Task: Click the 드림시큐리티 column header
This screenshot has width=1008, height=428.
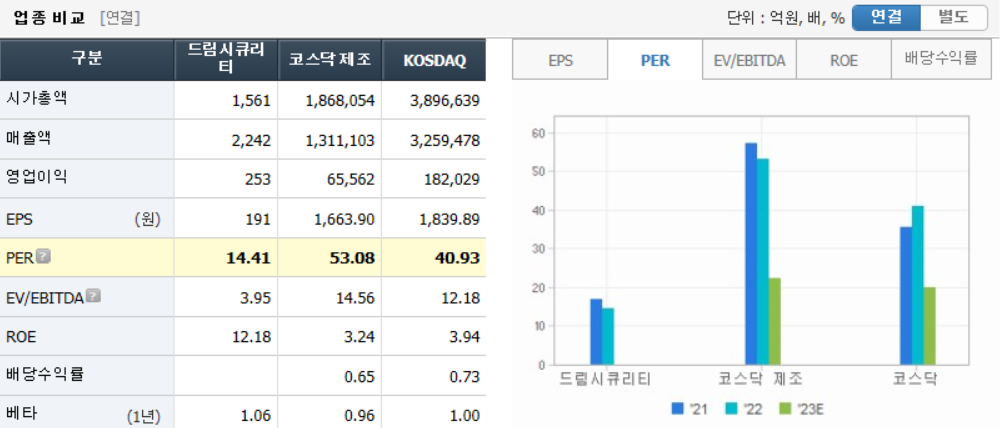Action: [226, 60]
